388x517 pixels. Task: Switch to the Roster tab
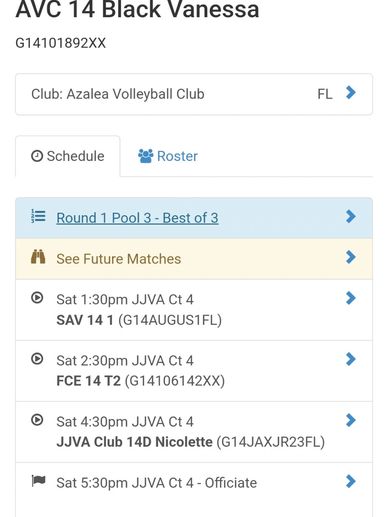coord(168,156)
